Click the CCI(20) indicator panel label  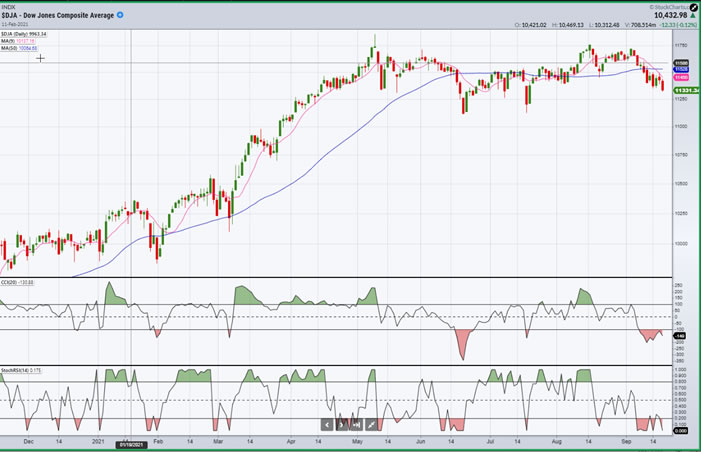20,284
